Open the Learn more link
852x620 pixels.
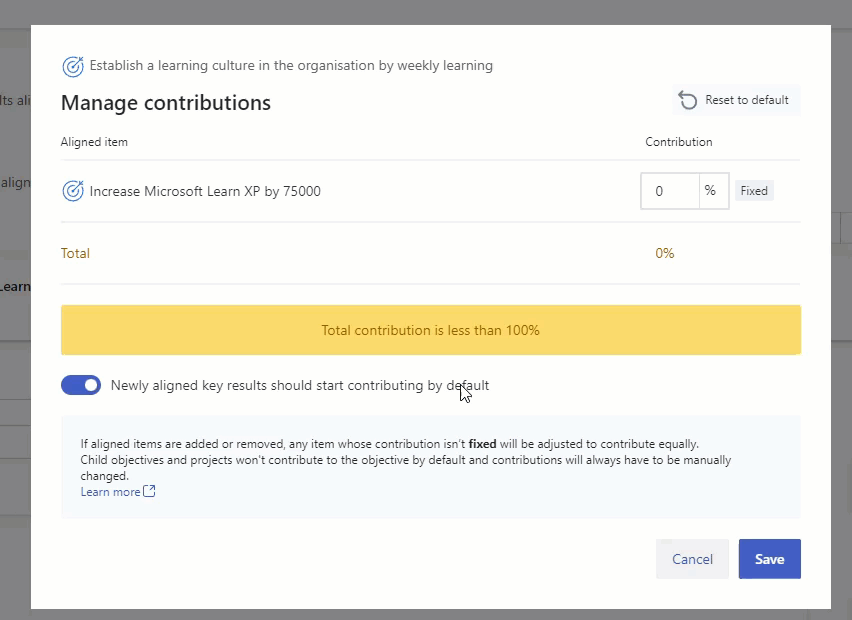(110, 492)
